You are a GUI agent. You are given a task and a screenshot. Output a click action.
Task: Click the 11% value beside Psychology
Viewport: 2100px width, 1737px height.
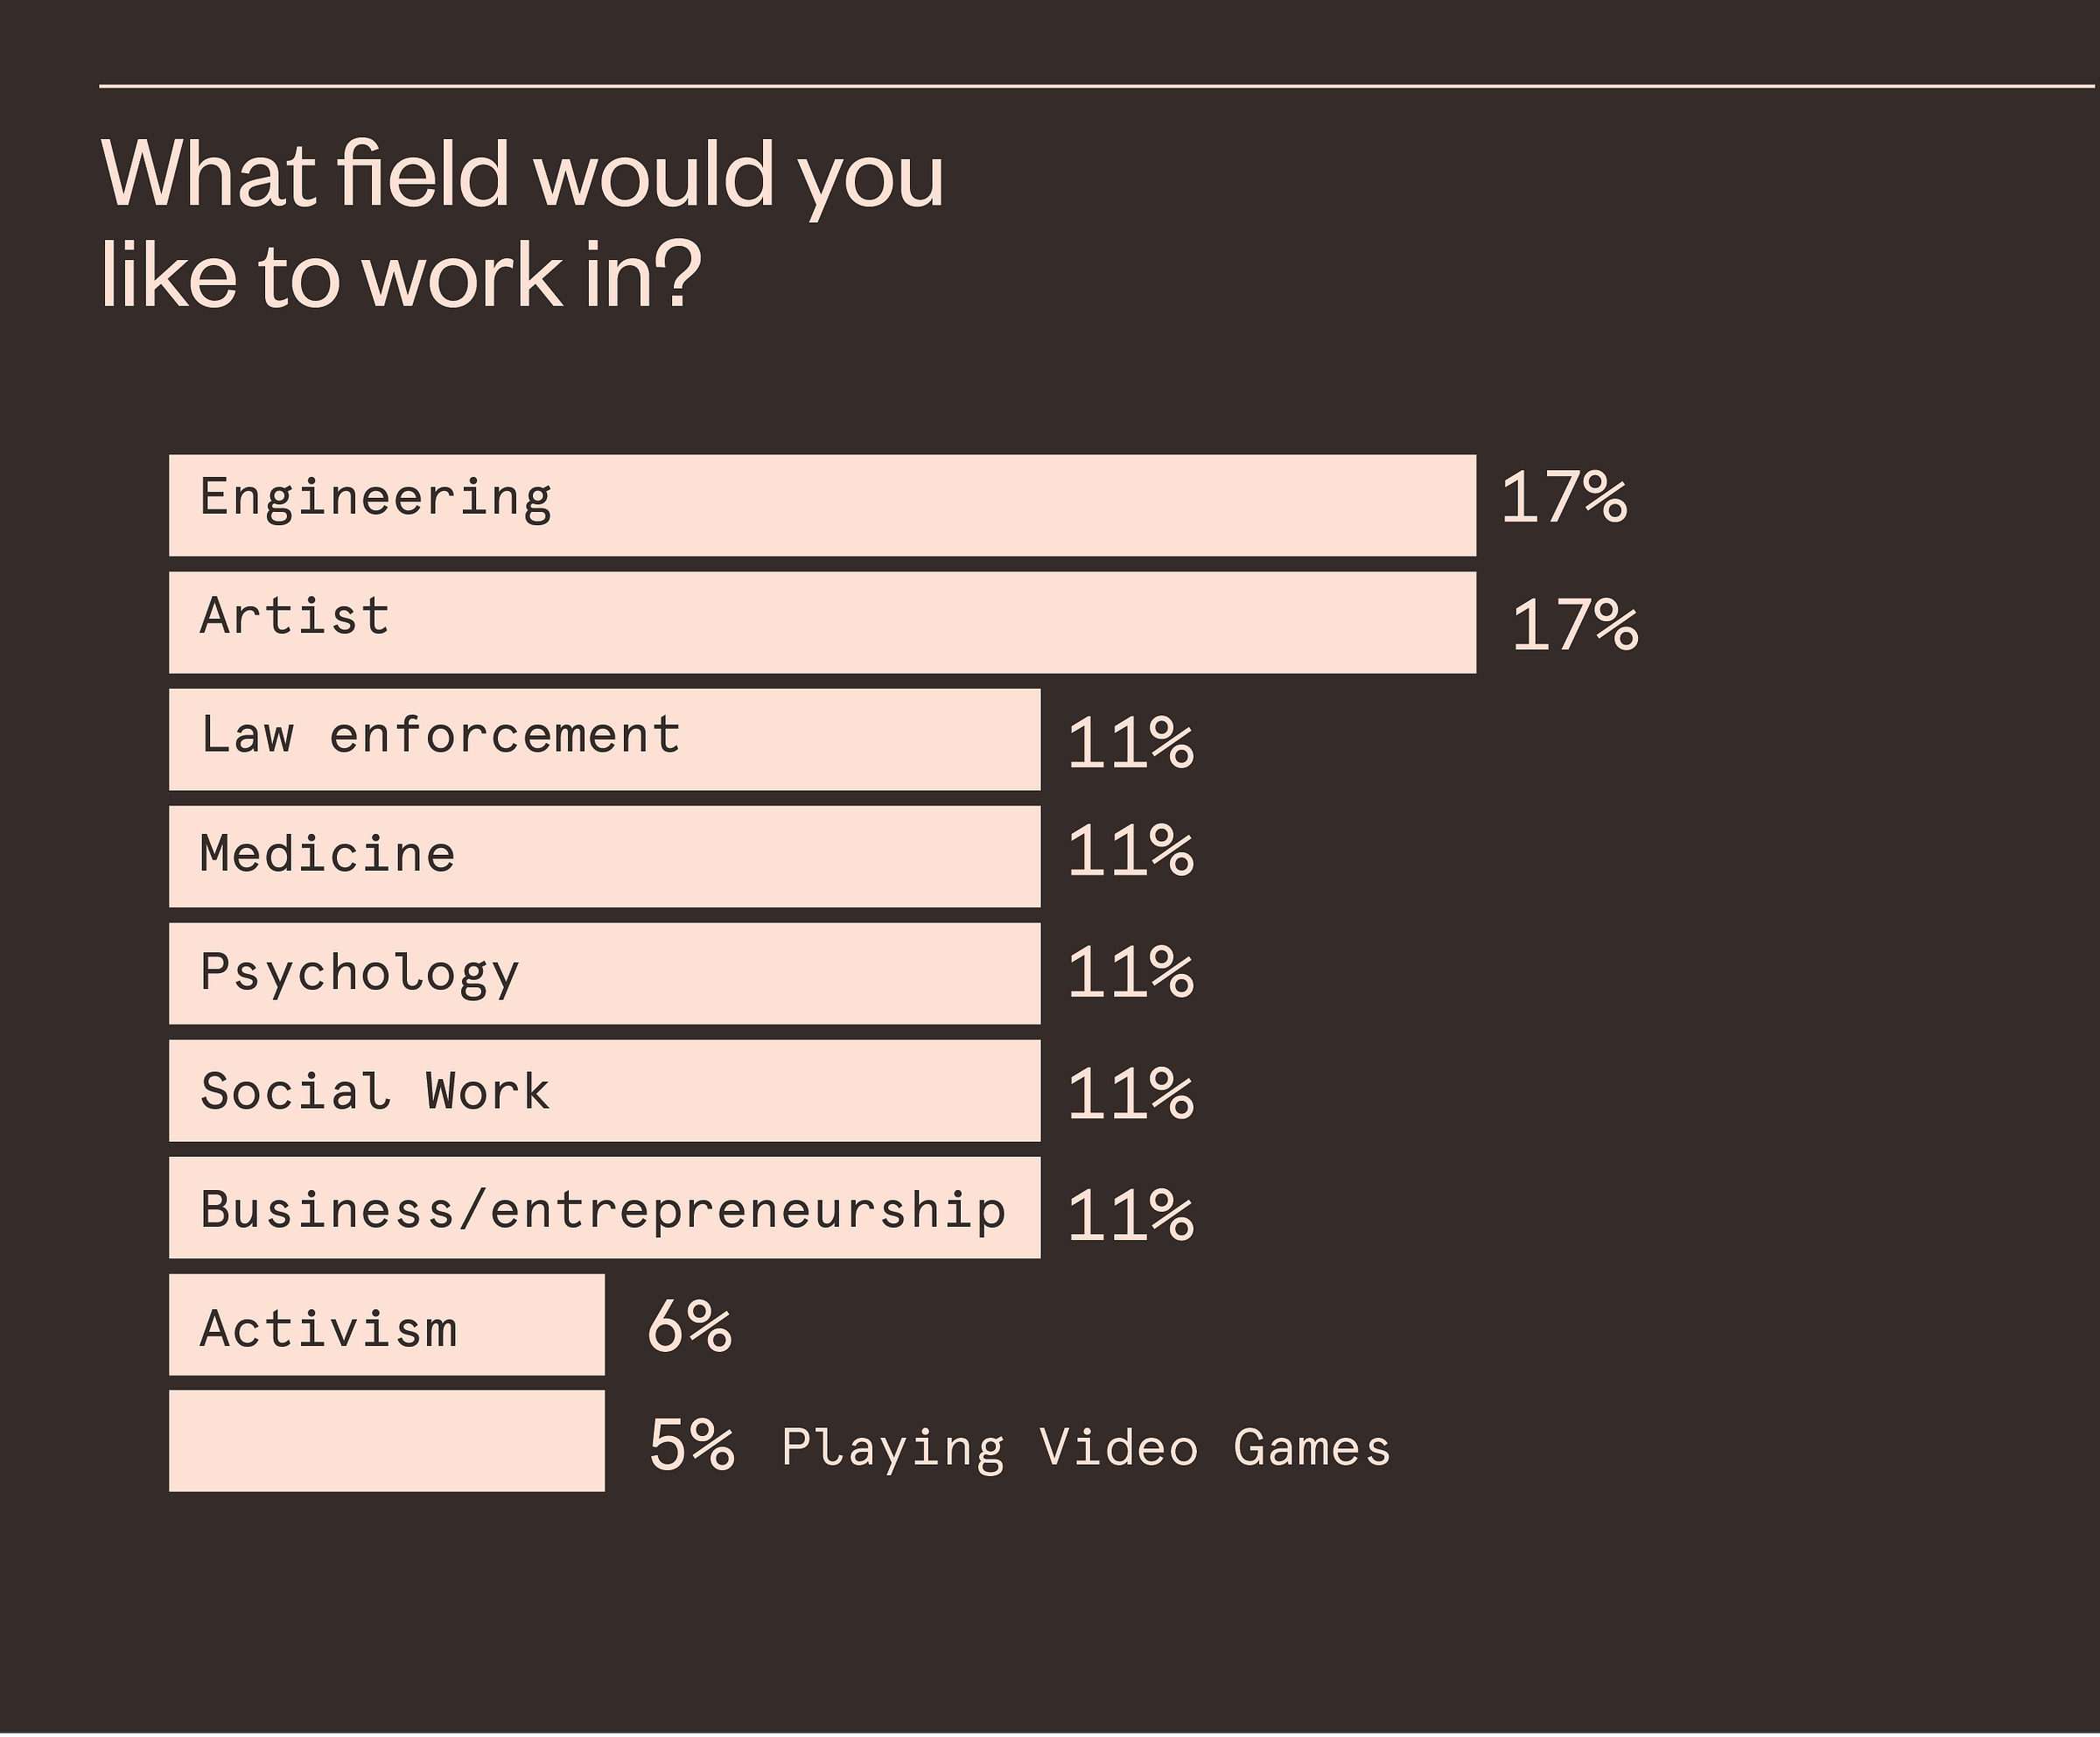[1131, 972]
